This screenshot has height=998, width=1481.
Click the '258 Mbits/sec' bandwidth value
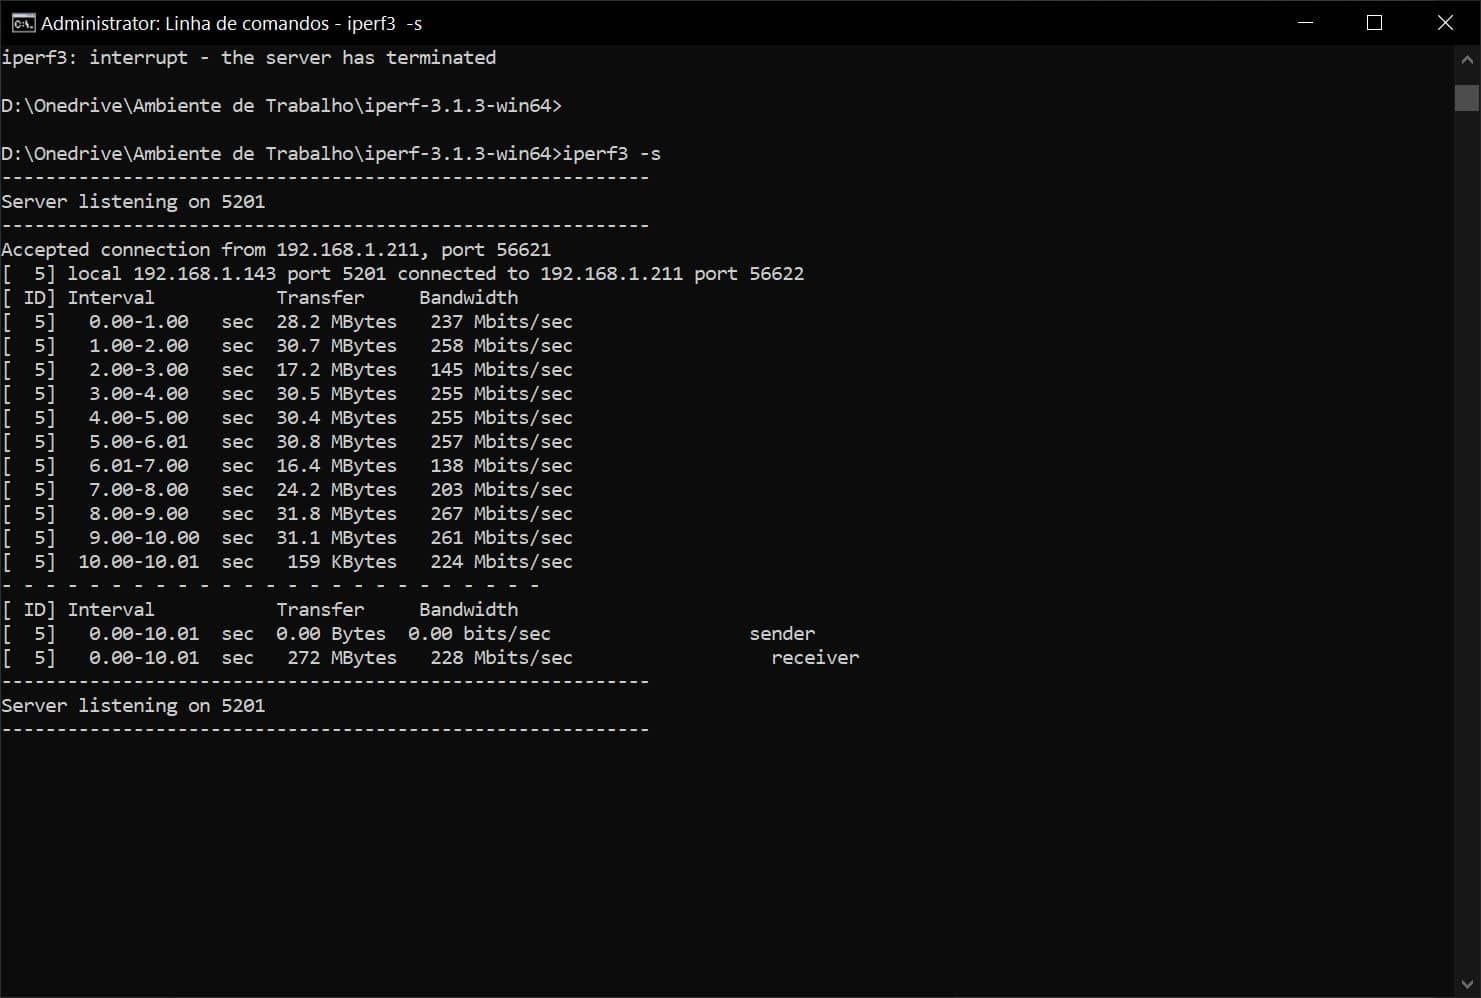point(501,346)
